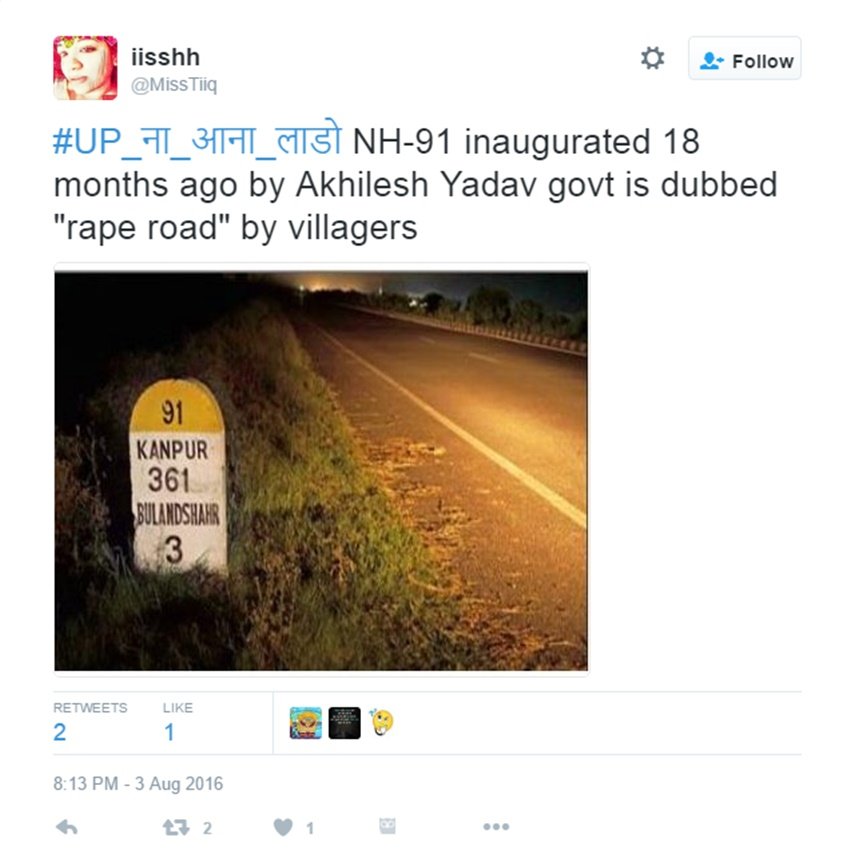Enlarge the NH-91 milestone photo

(321, 471)
